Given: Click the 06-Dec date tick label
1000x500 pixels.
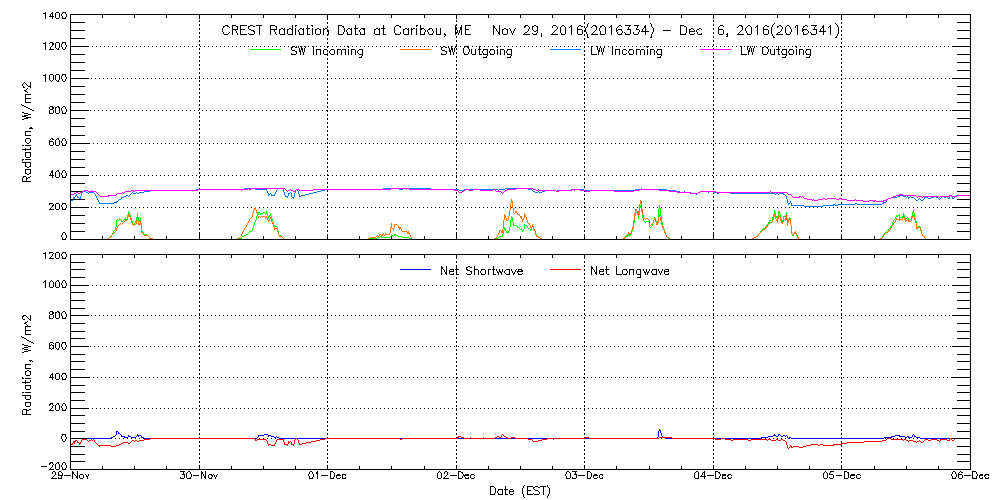Looking at the screenshot, I should [970, 476].
